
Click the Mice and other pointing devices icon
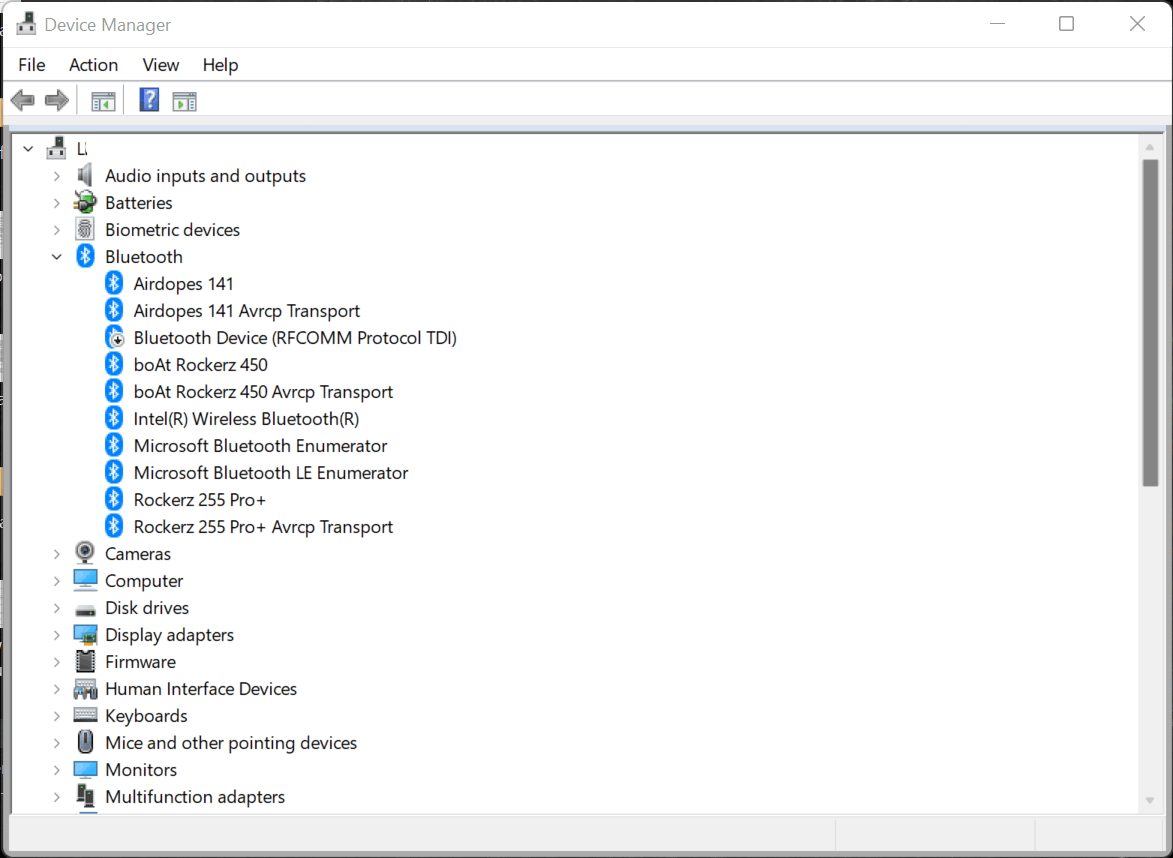85,742
